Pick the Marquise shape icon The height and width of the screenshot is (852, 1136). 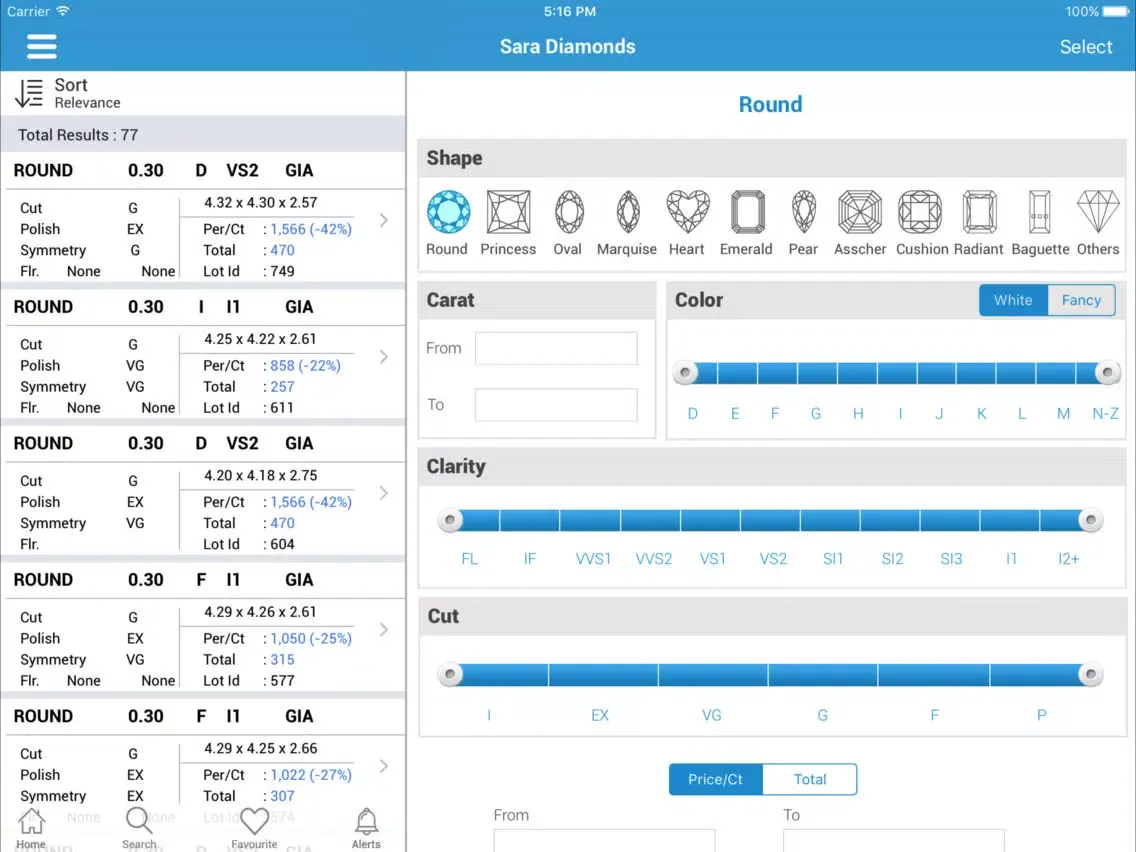[x=627, y=223]
